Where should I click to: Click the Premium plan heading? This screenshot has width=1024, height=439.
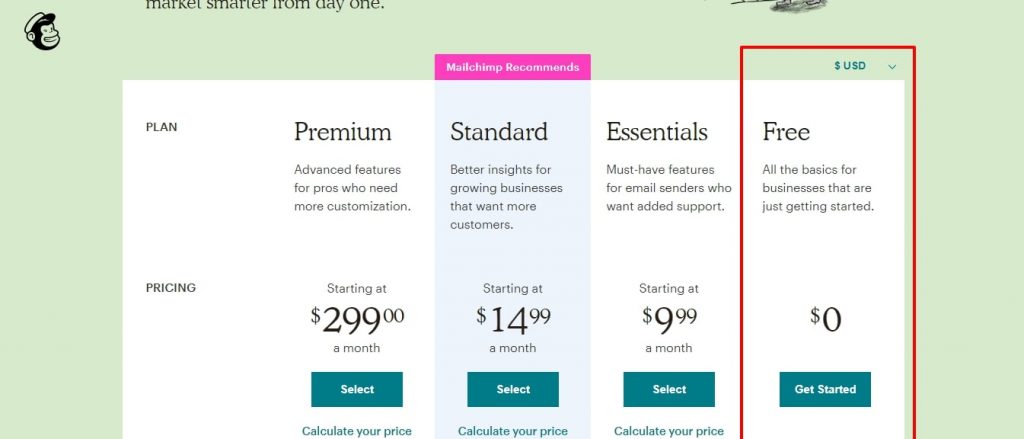(342, 132)
